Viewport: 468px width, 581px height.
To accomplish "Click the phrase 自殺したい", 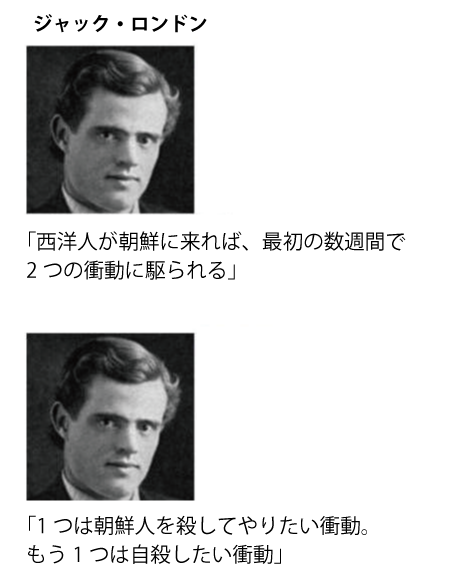I will coord(182,555).
